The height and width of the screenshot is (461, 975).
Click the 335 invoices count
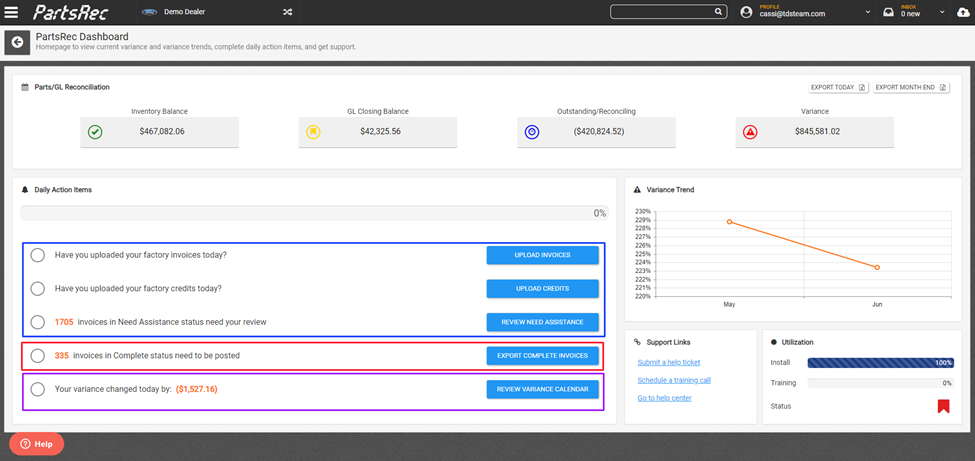point(62,356)
